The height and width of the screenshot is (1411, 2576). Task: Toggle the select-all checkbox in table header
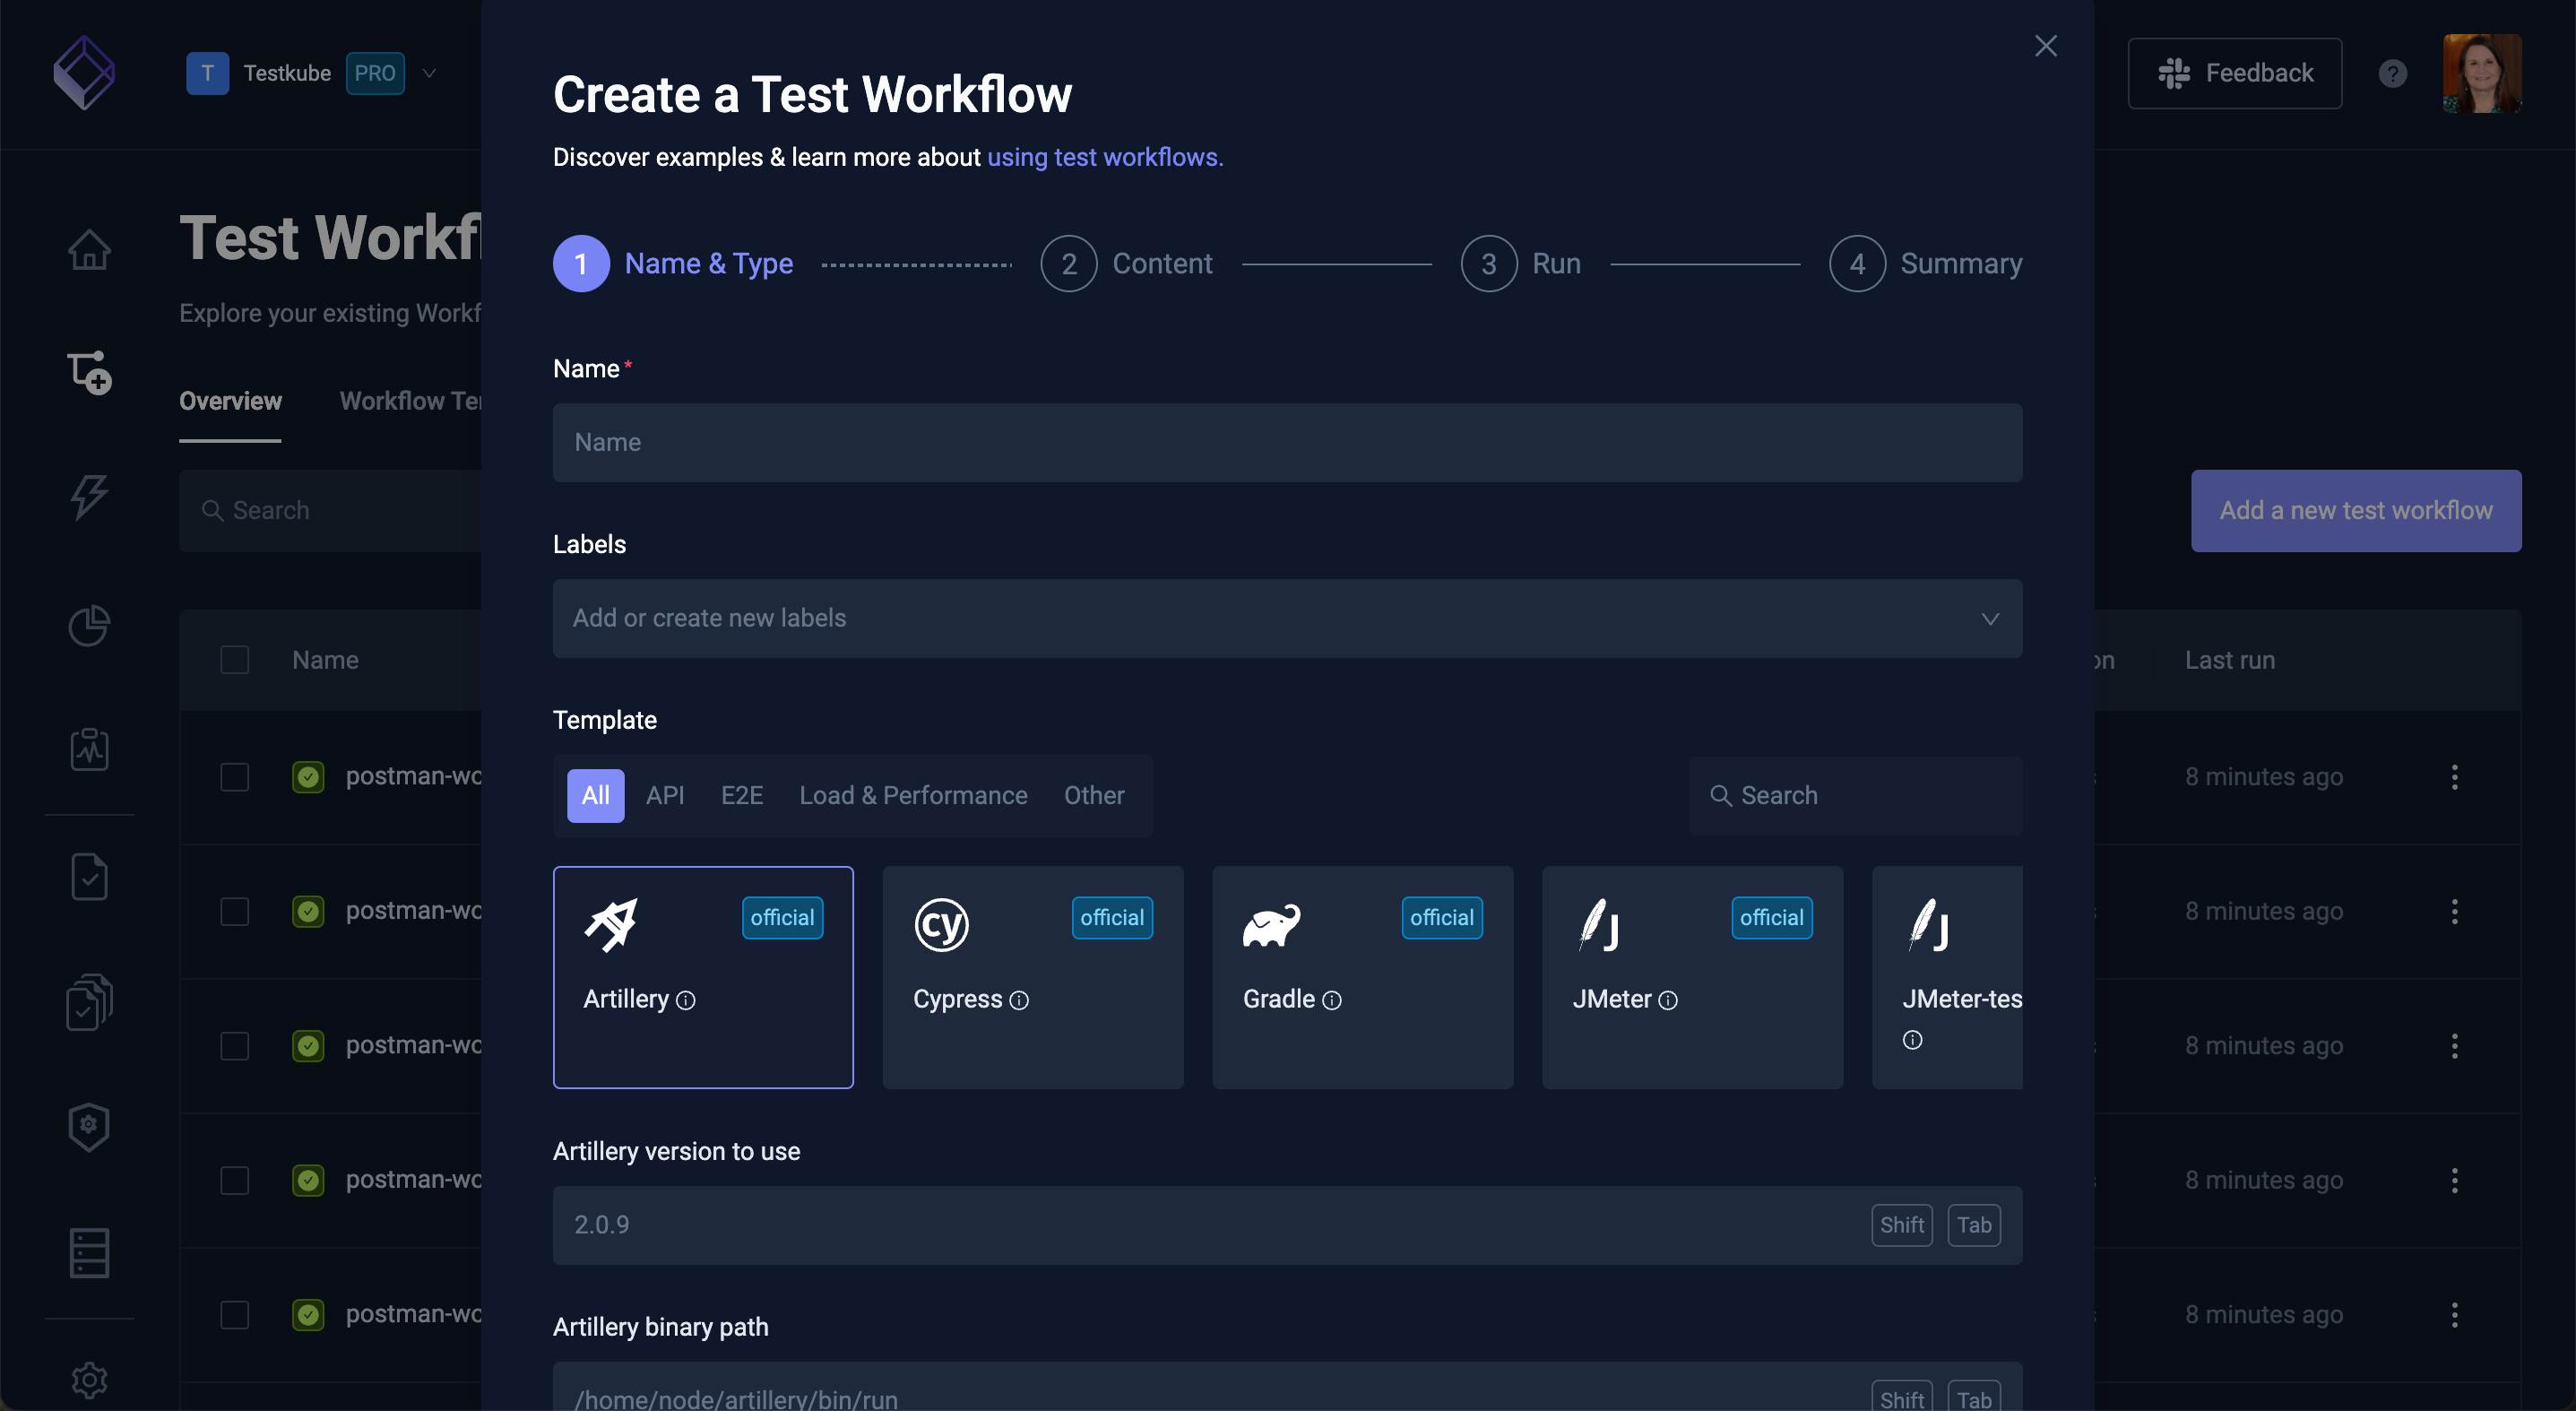235,660
